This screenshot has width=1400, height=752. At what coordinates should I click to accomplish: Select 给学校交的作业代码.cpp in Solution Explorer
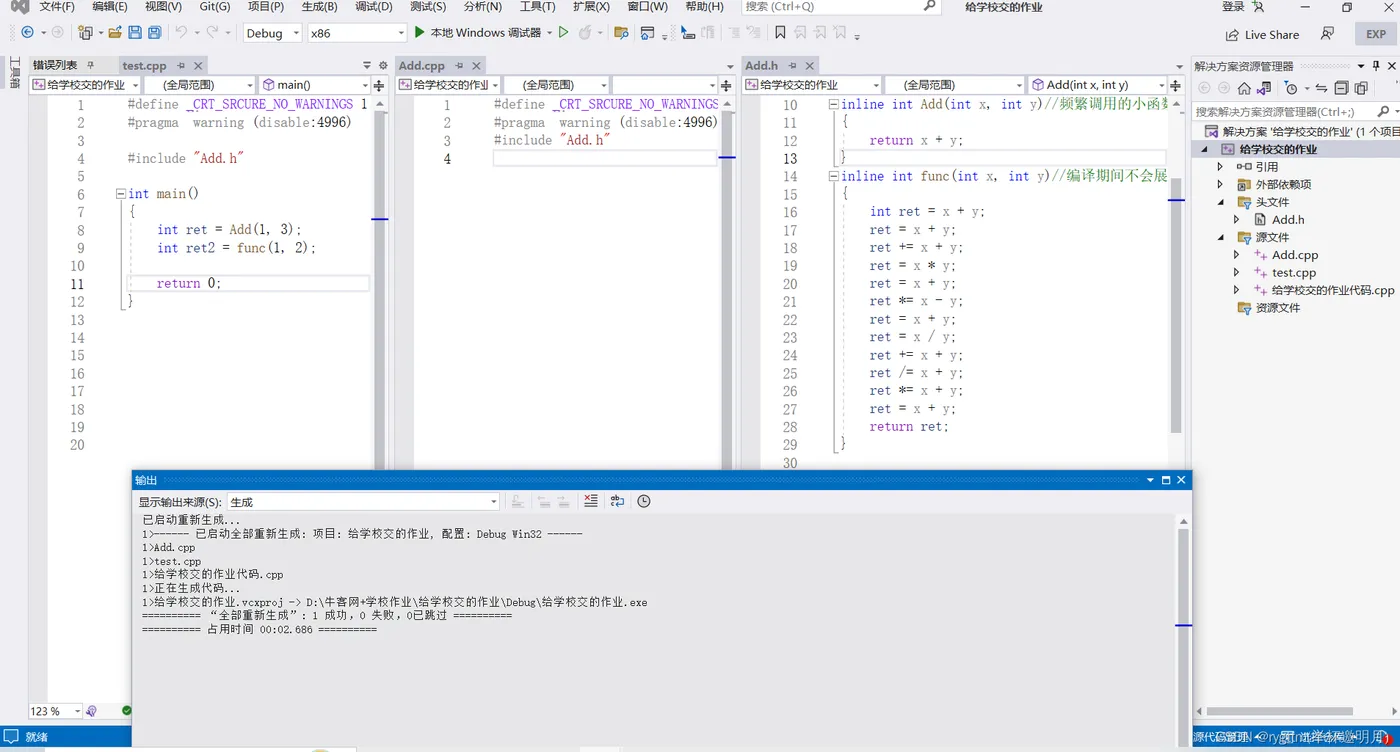click(1333, 290)
